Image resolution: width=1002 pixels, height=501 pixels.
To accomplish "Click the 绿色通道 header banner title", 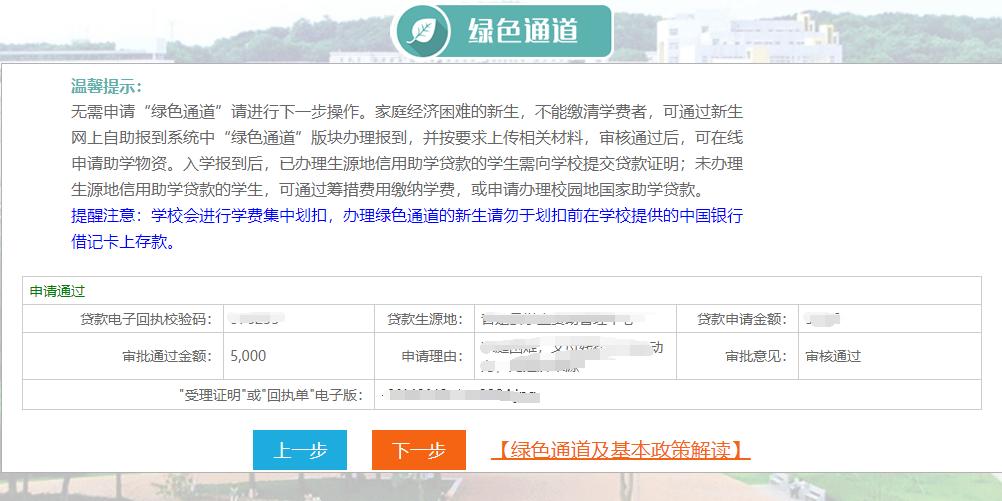I will pos(523,30).
